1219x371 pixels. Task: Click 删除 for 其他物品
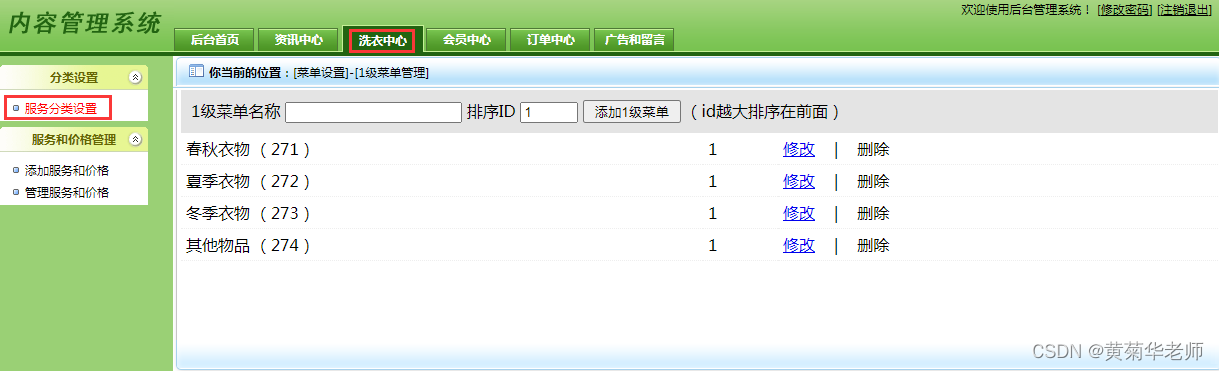tap(873, 246)
